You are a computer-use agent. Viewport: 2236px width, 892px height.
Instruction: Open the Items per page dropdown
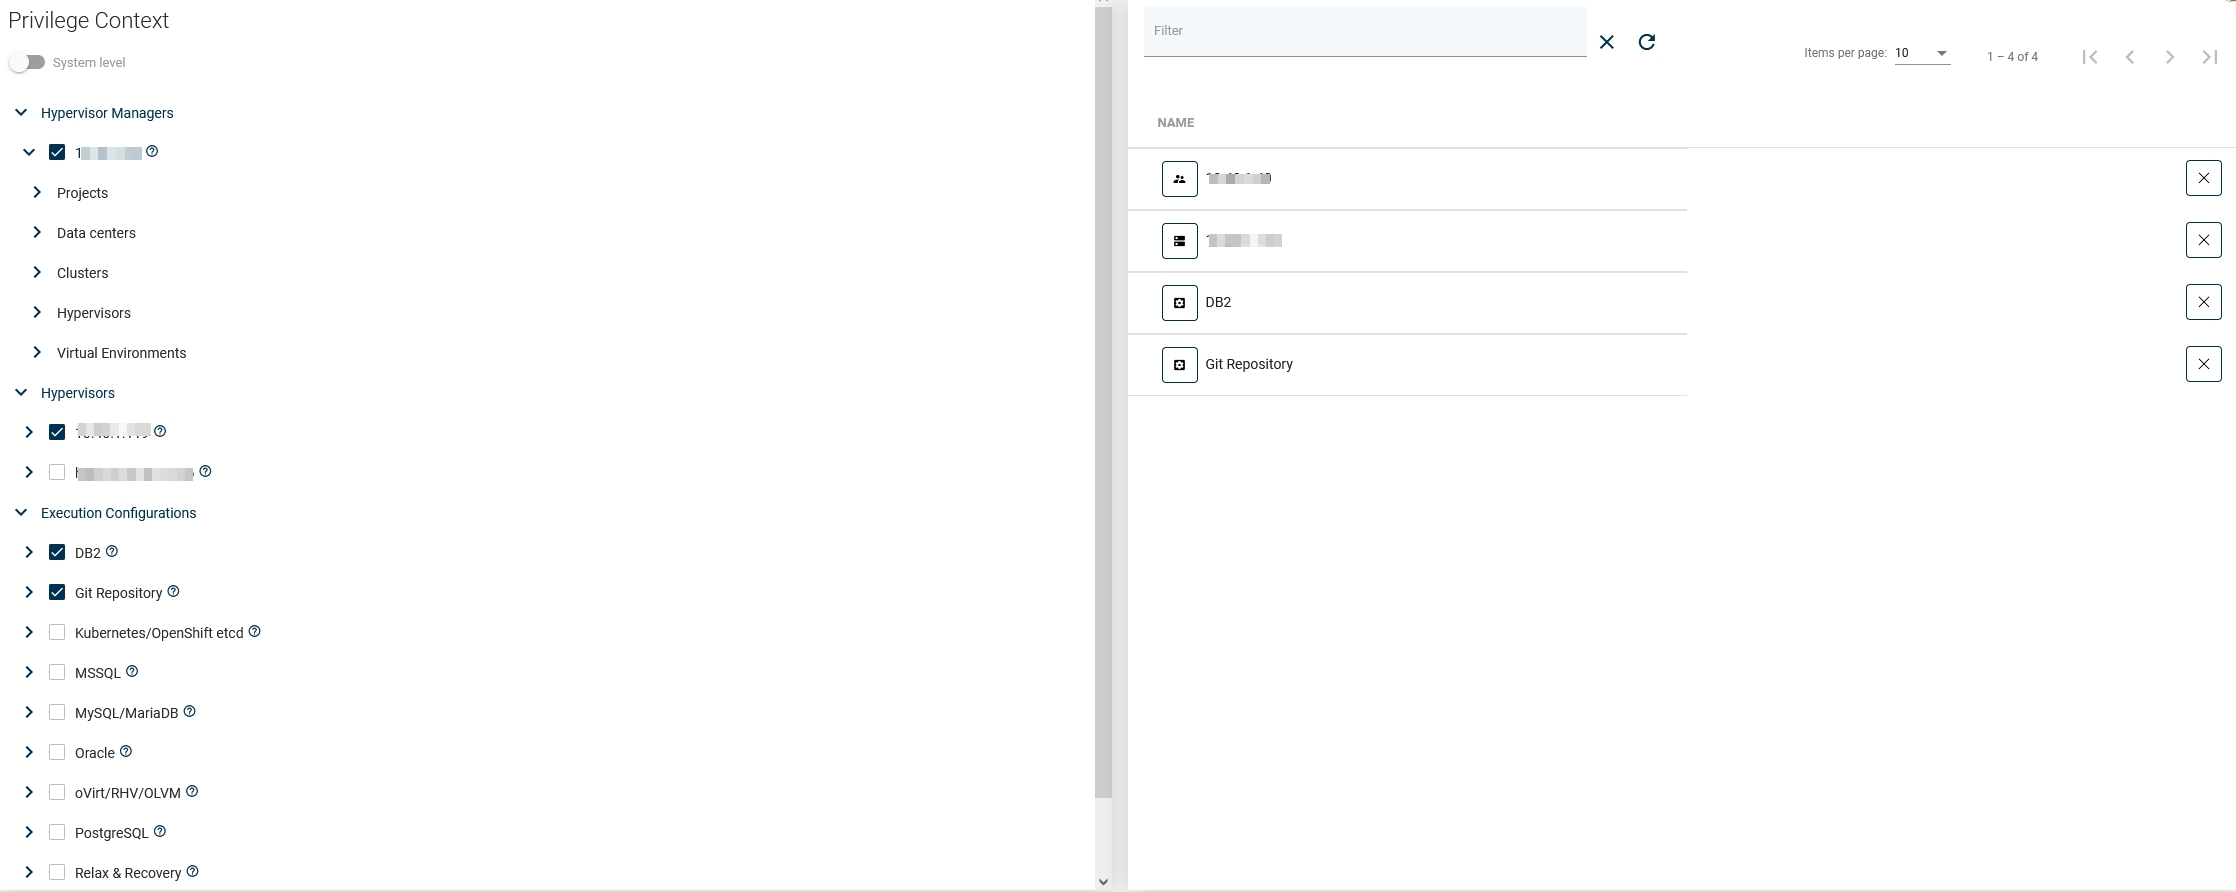click(1922, 54)
